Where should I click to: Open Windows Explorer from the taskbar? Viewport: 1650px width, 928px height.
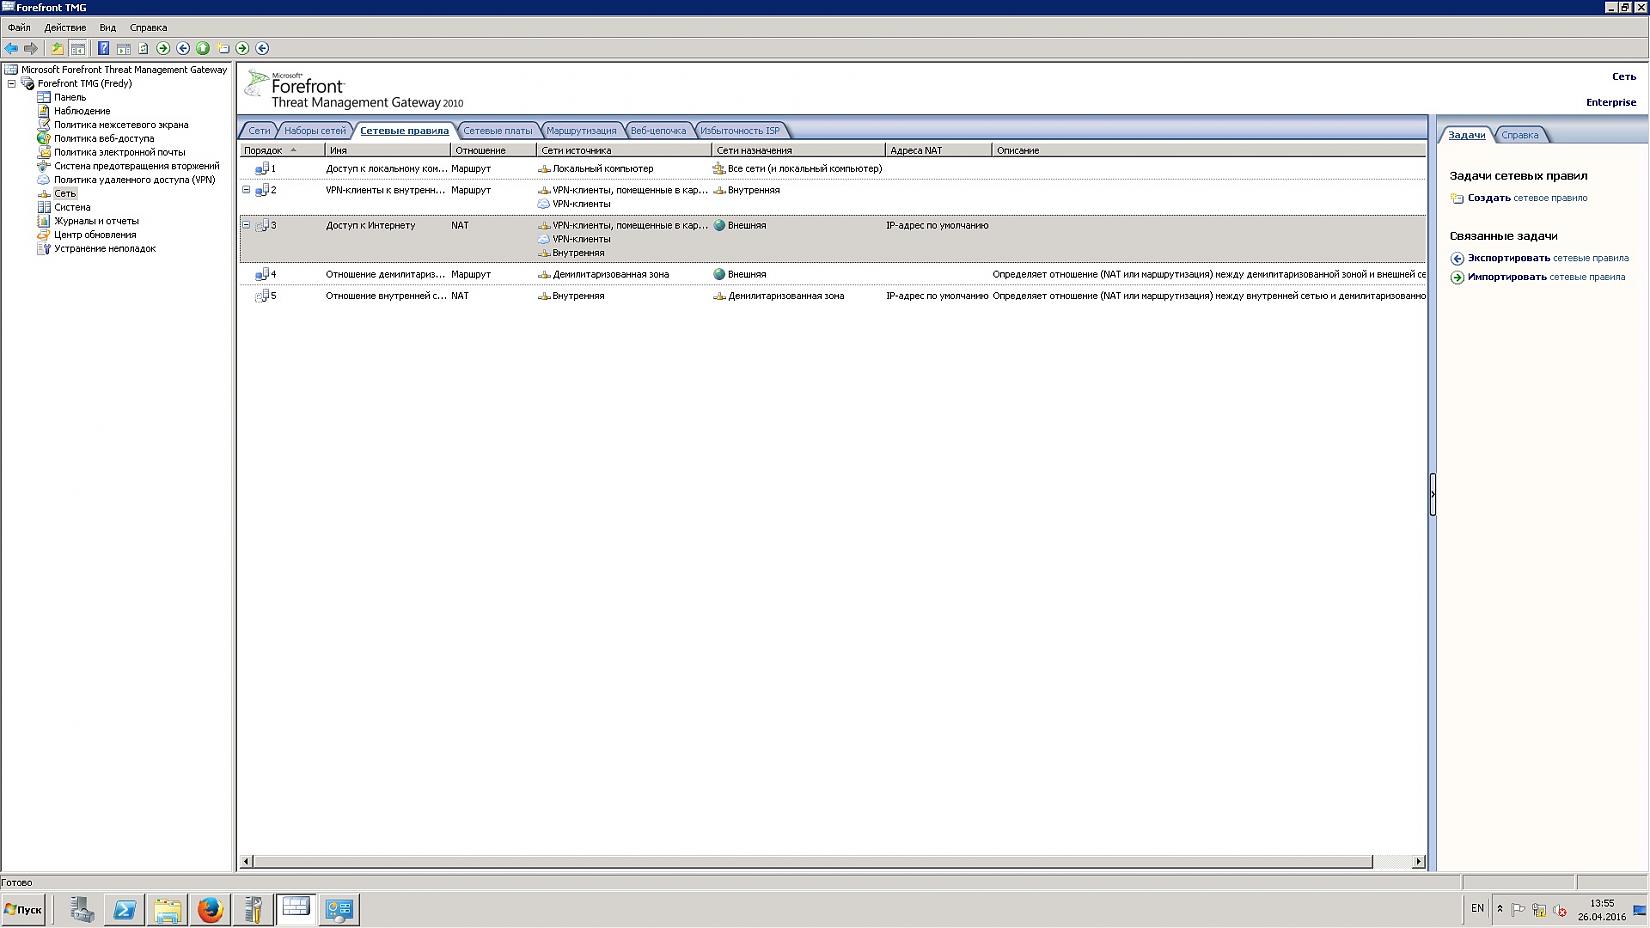coord(167,909)
